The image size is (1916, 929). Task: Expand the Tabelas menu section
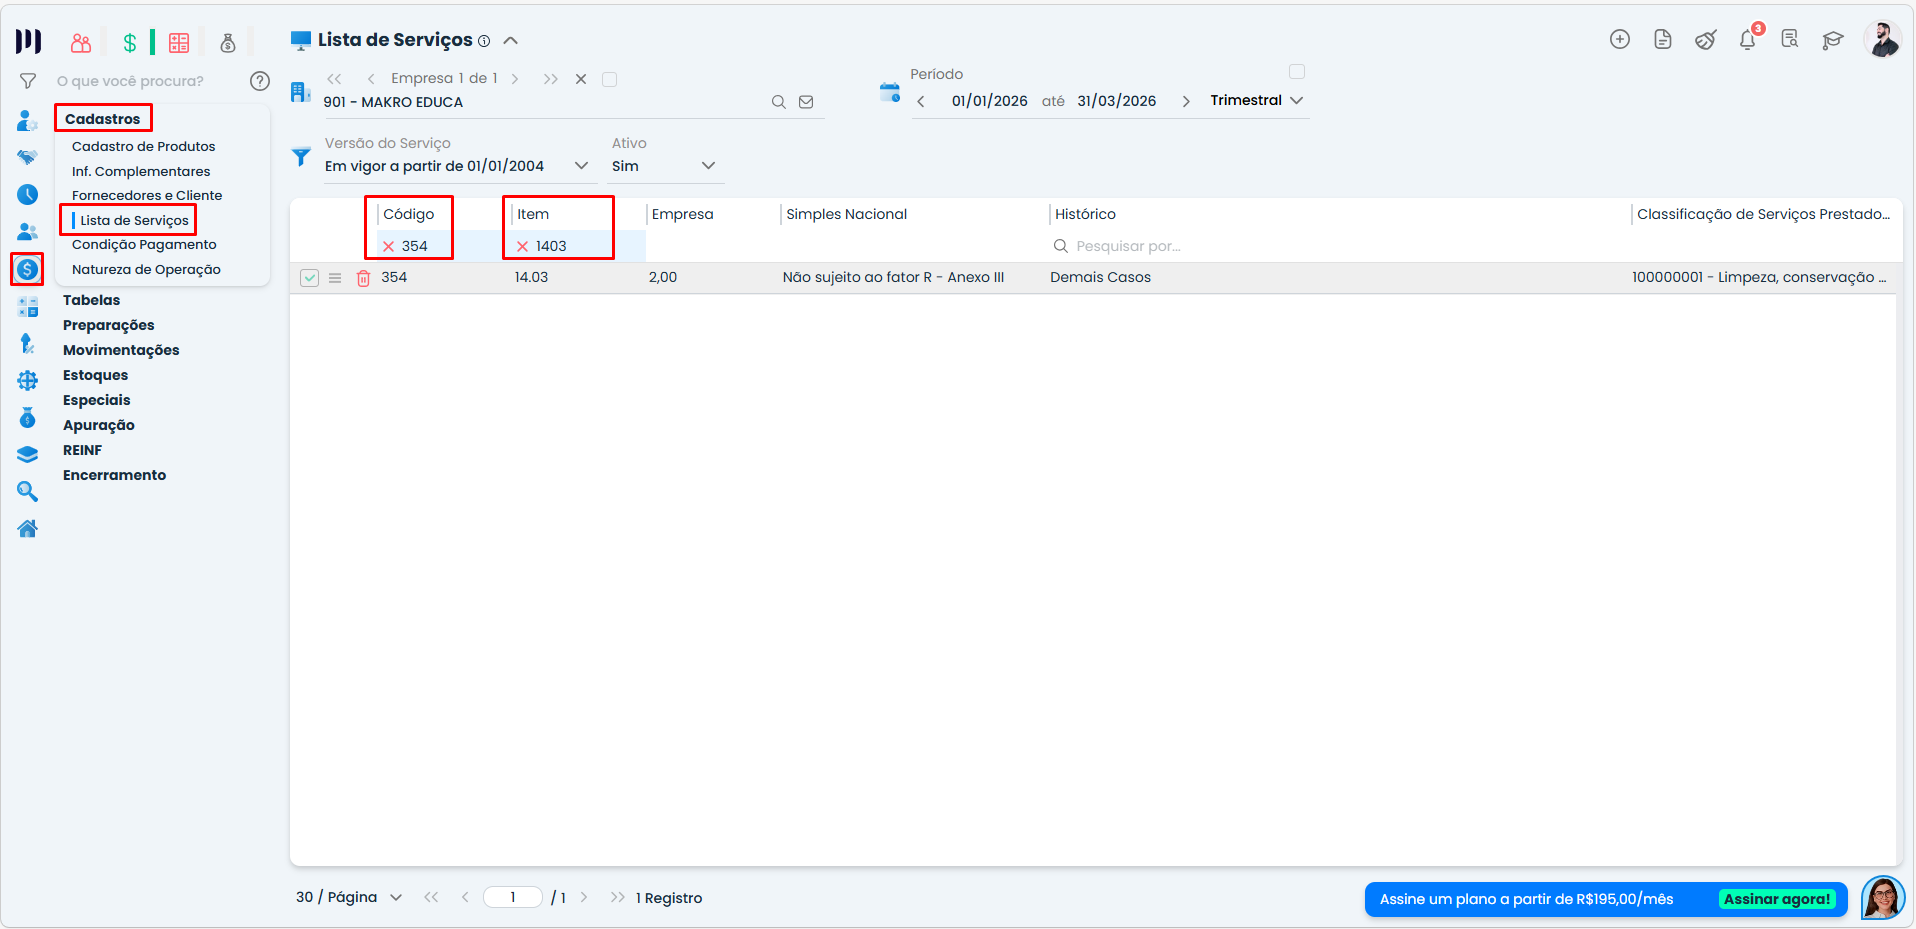click(91, 300)
